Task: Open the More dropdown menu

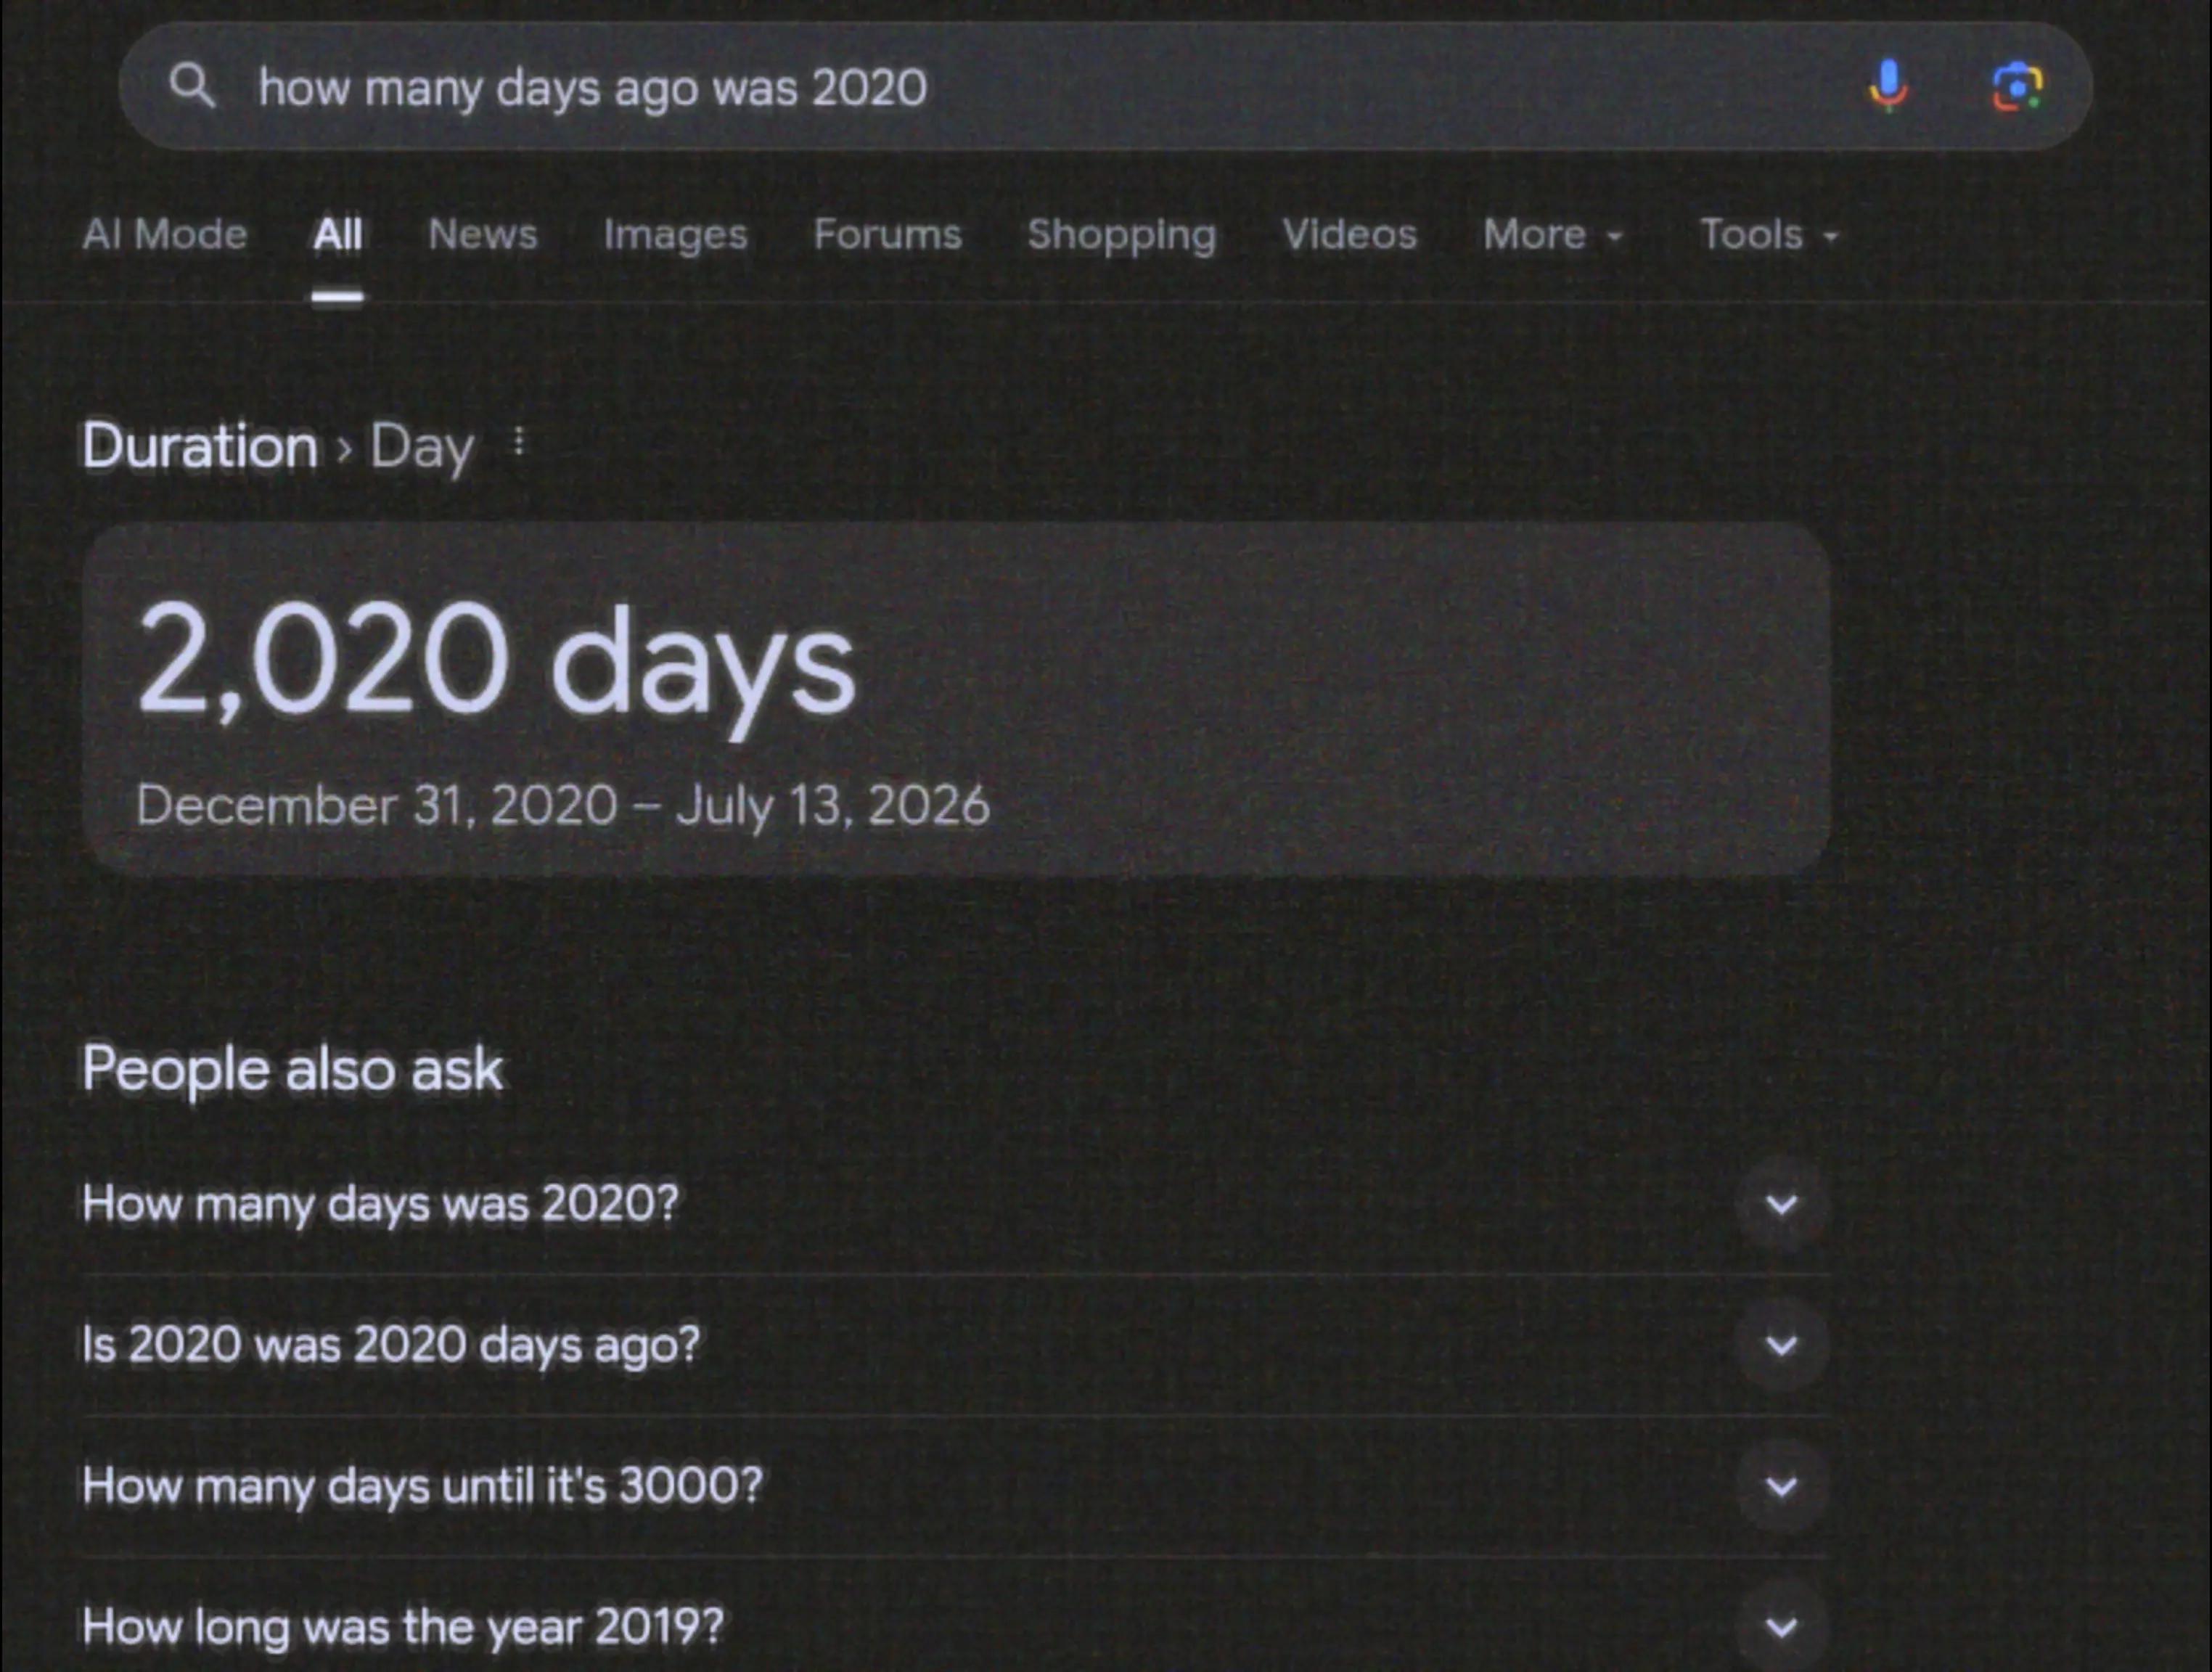Action: pyautogui.click(x=1553, y=235)
